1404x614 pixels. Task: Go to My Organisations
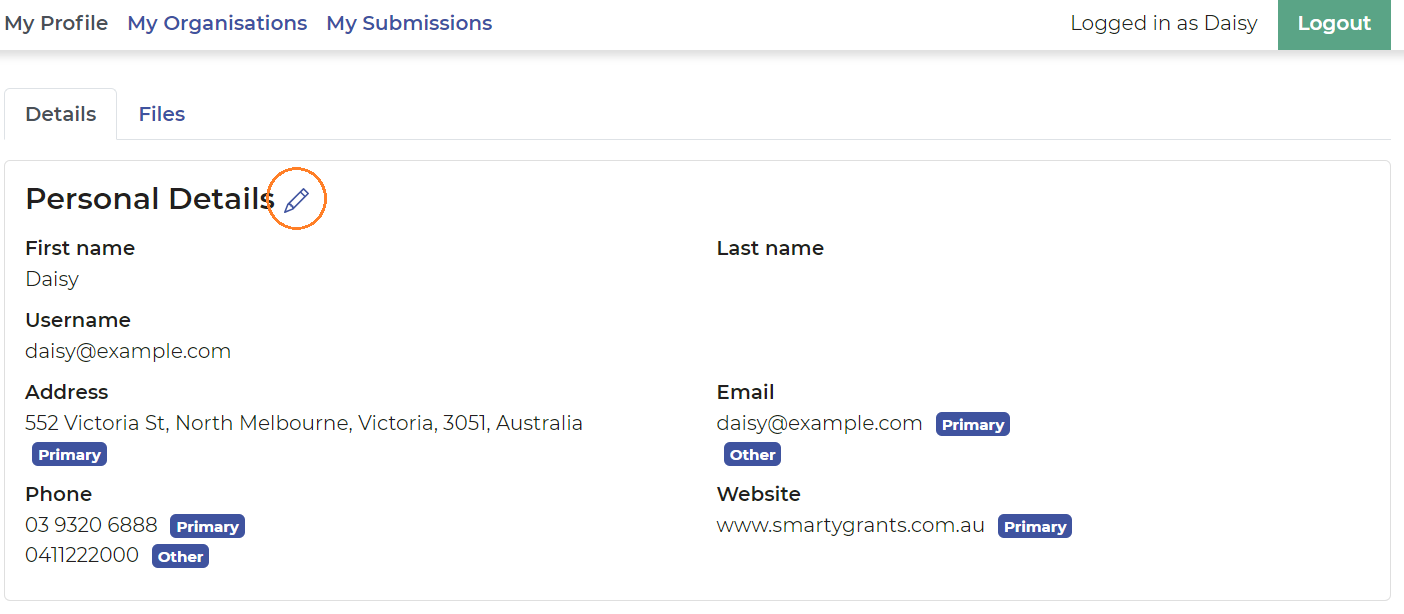point(217,23)
